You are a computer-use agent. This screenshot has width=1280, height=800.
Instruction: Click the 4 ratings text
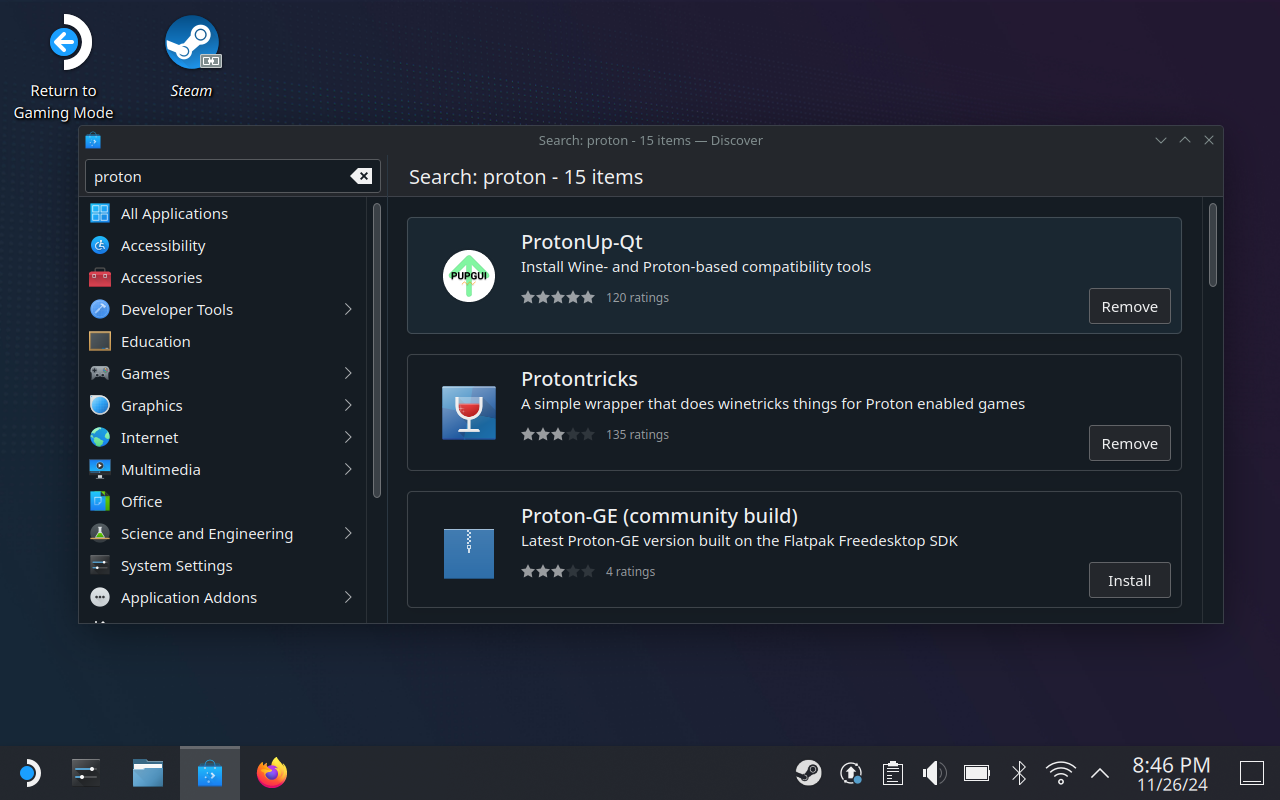630,571
